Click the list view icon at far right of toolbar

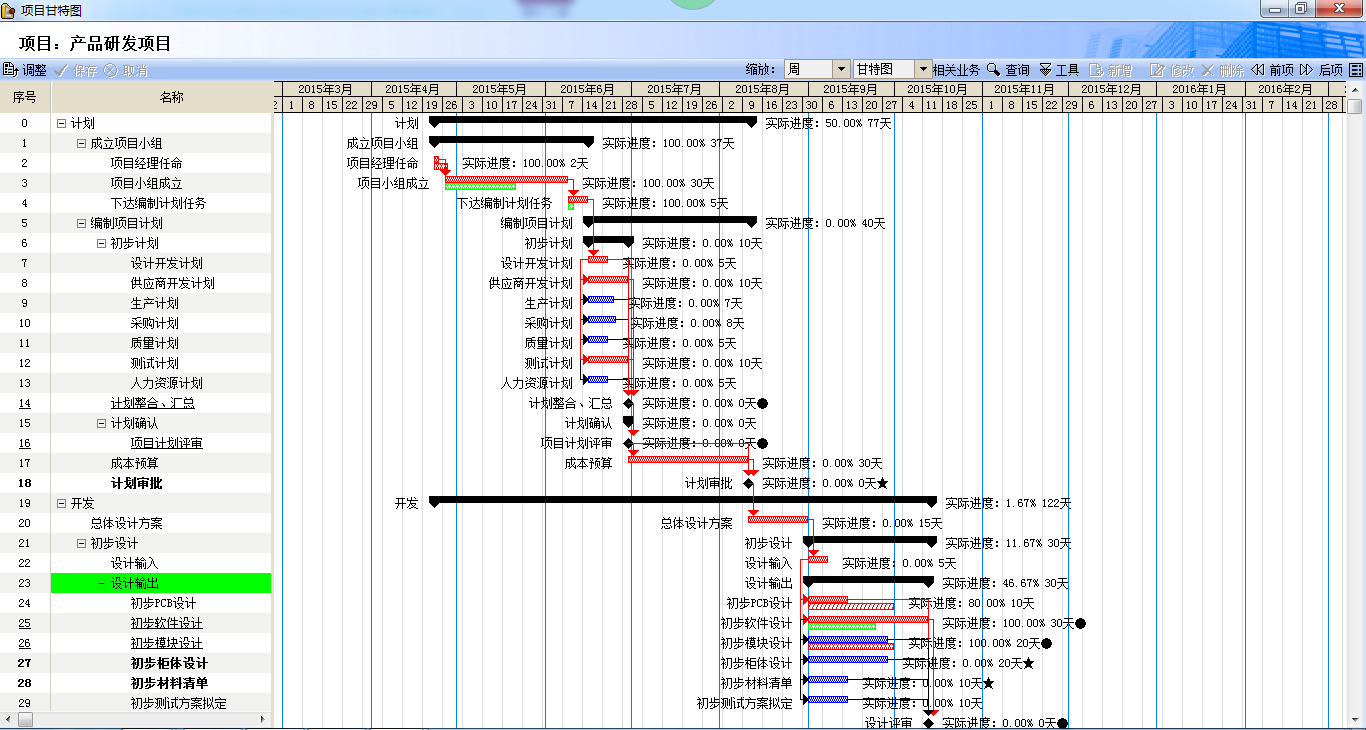pyautogui.click(x=1356, y=70)
